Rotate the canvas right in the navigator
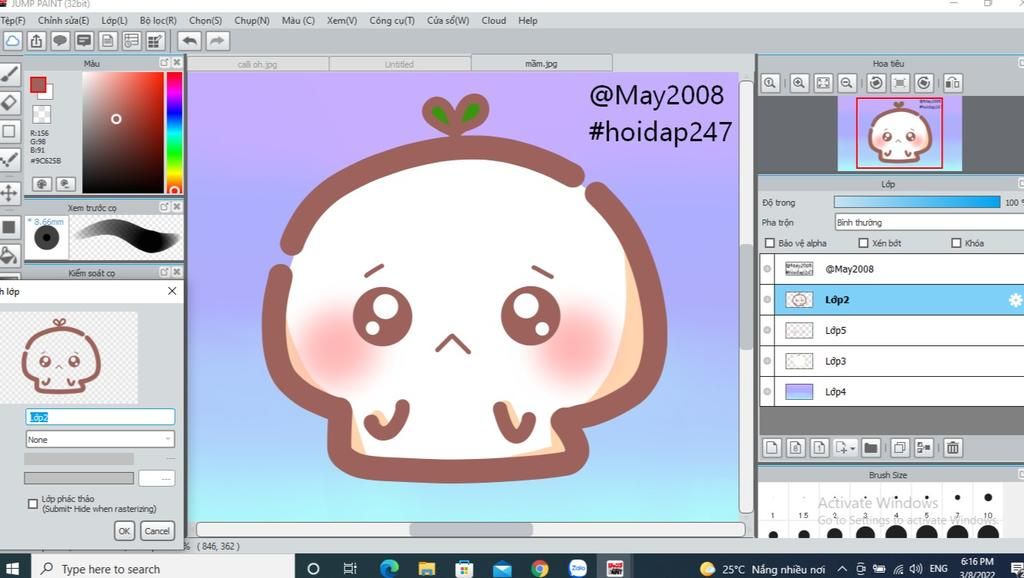This screenshot has width=1024, height=578. [x=923, y=83]
